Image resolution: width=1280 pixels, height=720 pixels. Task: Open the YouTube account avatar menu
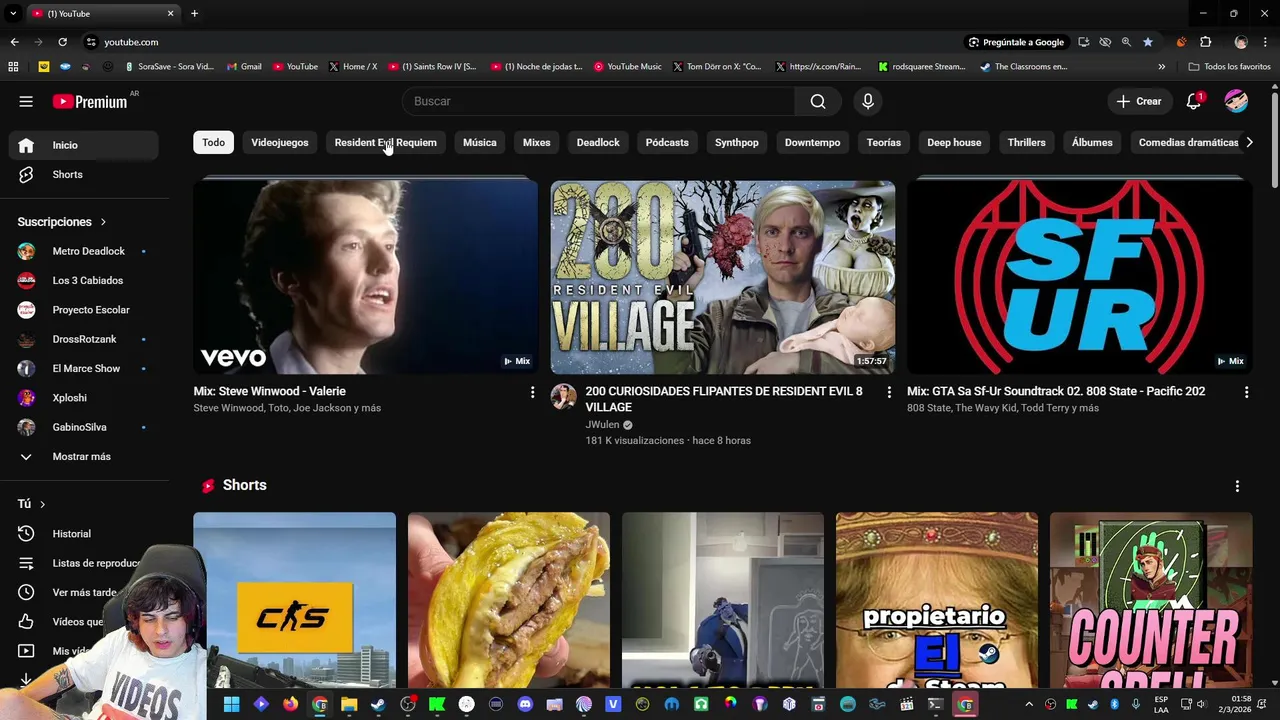coord(1236,101)
